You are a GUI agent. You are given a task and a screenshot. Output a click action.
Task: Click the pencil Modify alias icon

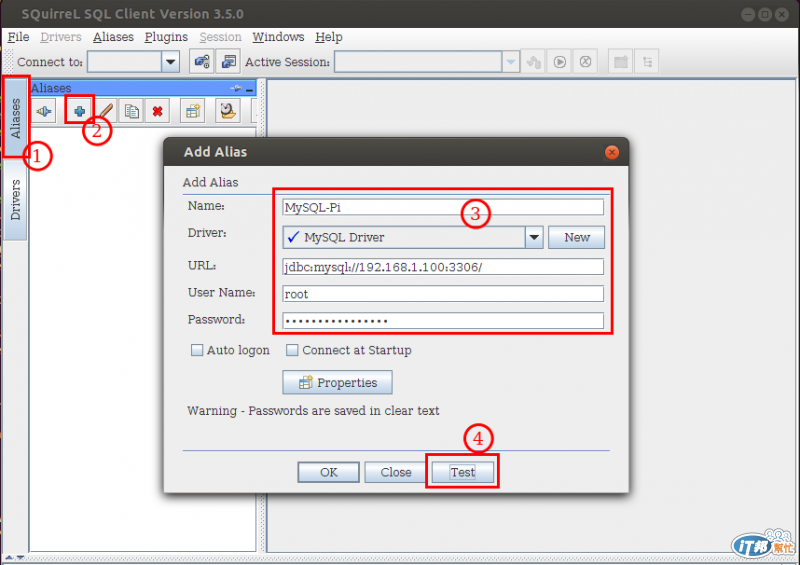(106, 111)
